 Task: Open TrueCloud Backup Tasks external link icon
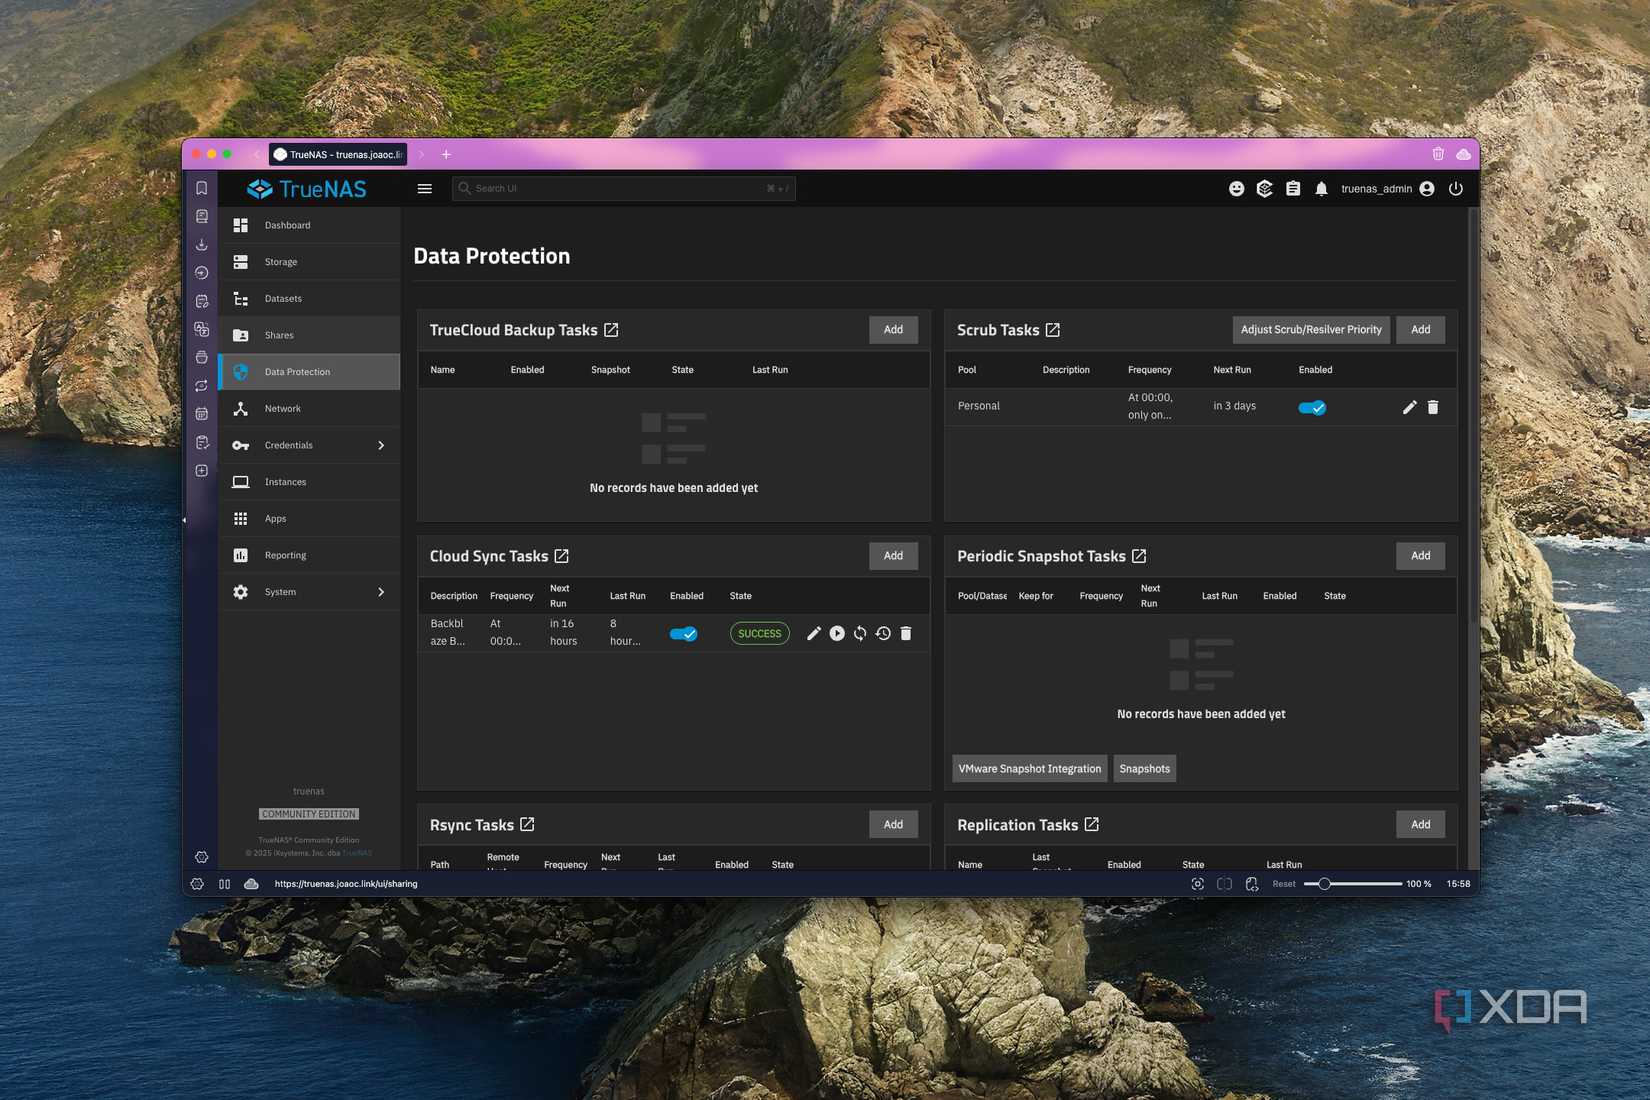(x=611, y=330)
